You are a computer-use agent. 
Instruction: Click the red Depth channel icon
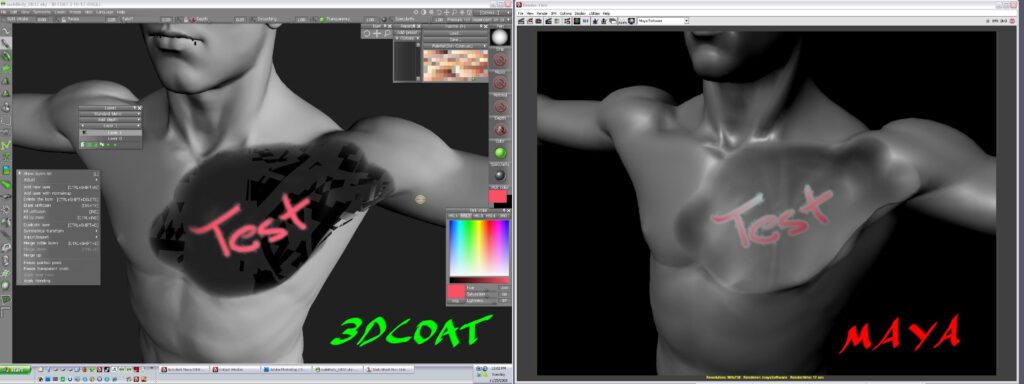(500, 130)
